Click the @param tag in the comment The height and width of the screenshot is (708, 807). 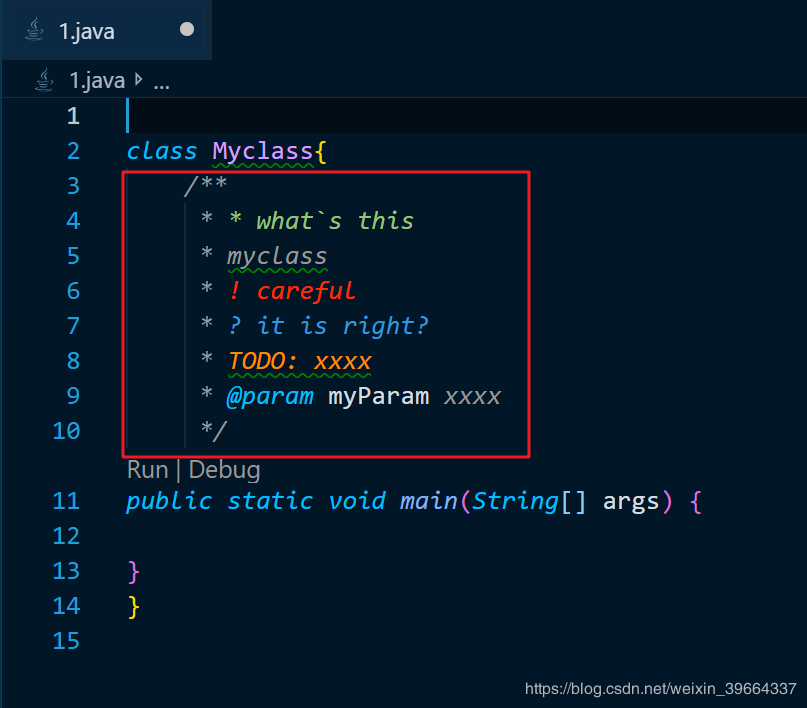[270, 396]
